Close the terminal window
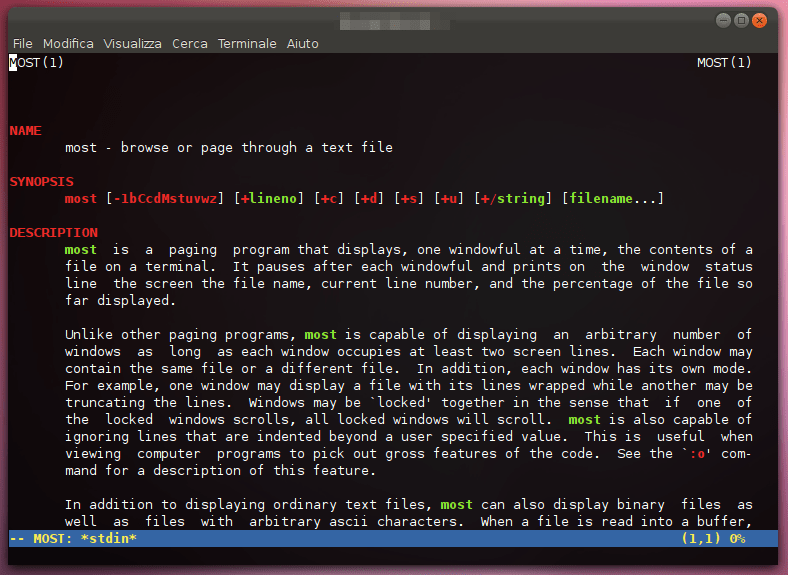This screenshot has width=788, height=575. [x=759, y=21]
